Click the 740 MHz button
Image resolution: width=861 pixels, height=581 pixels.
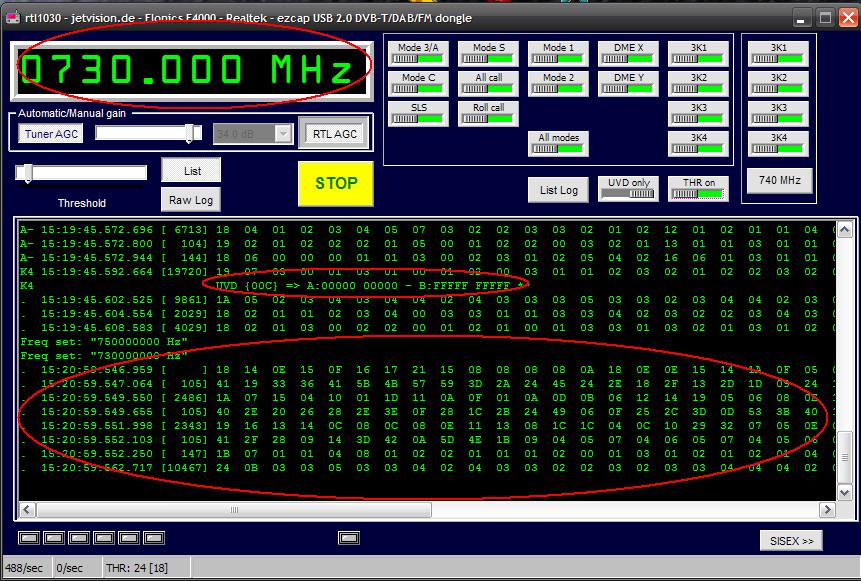click(x=779, y=181)
